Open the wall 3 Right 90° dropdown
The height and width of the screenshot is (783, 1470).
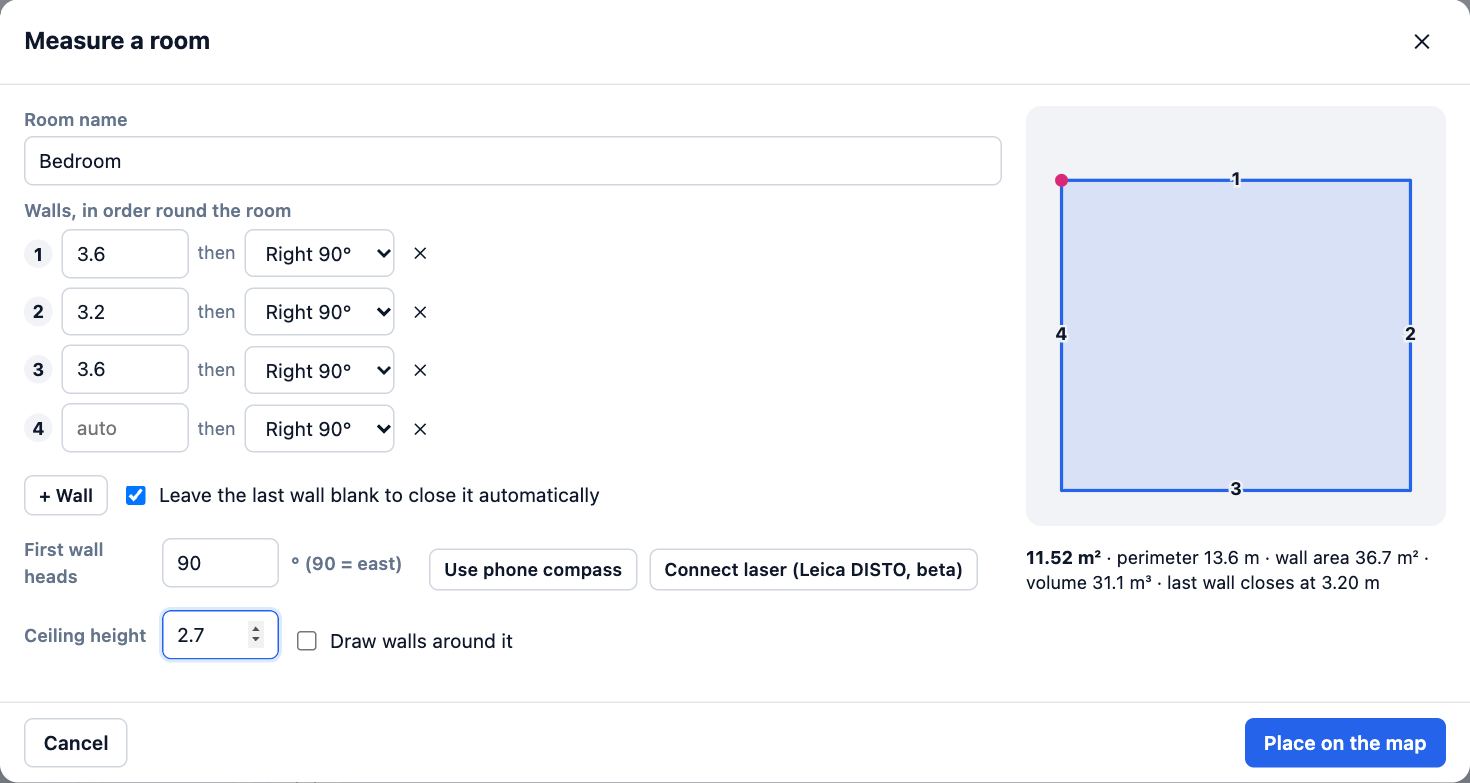pos(320,370)
